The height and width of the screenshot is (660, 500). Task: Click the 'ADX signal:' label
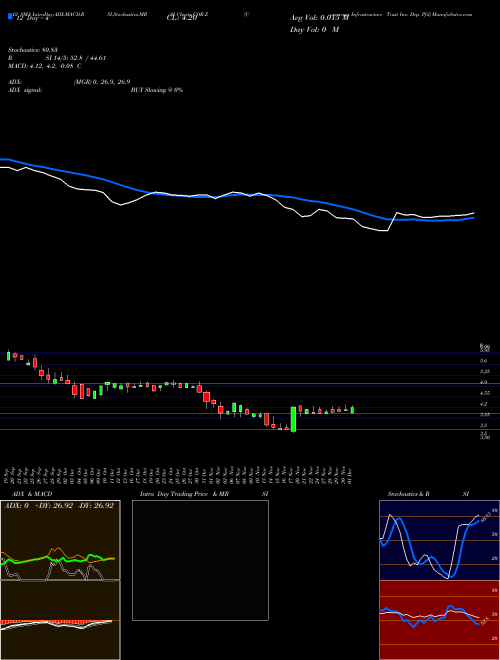[24, 90]
